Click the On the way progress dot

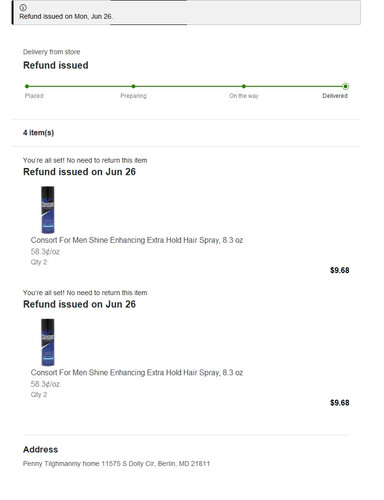pos(244,86)
